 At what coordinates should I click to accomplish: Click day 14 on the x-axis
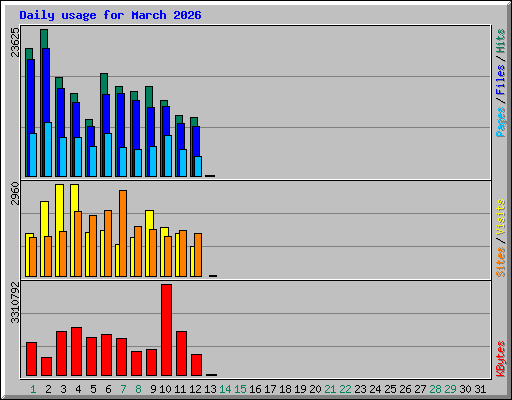tap(225, 389)
